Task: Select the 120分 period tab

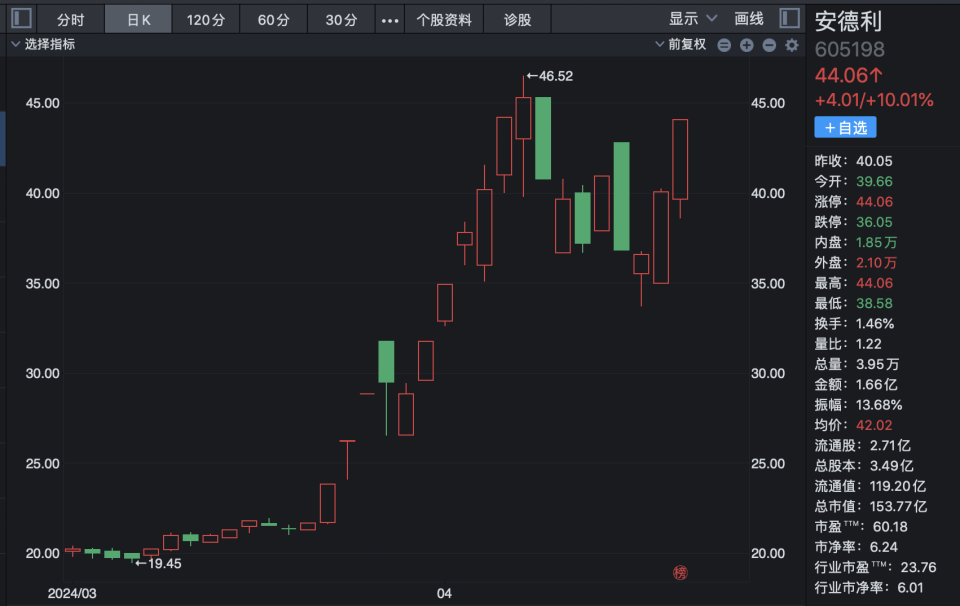Action: [206, 19]
